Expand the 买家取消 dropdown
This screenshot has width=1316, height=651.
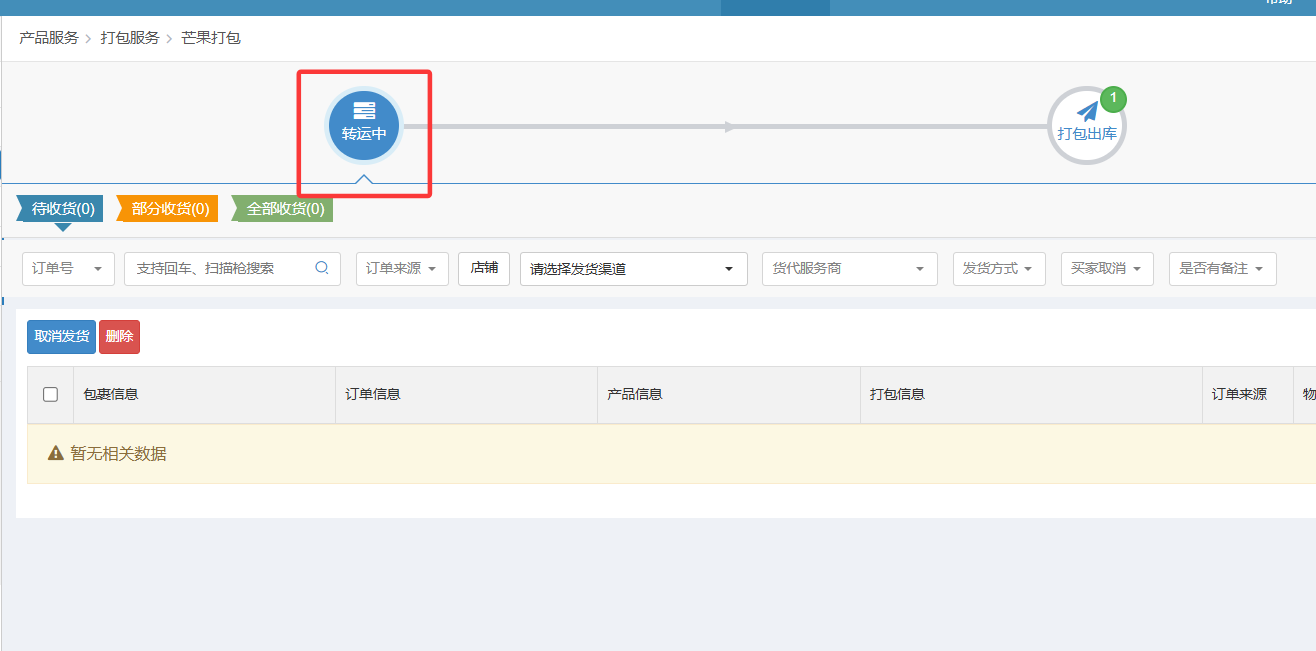[x=1106, y=269]
